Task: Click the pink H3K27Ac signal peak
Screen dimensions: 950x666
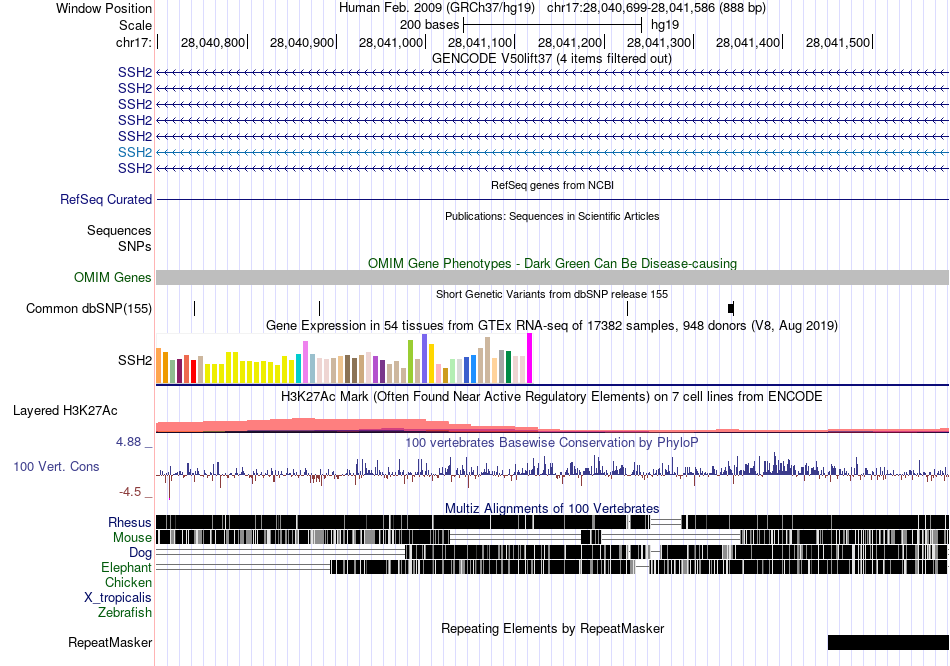Action: tap(303, 425)
